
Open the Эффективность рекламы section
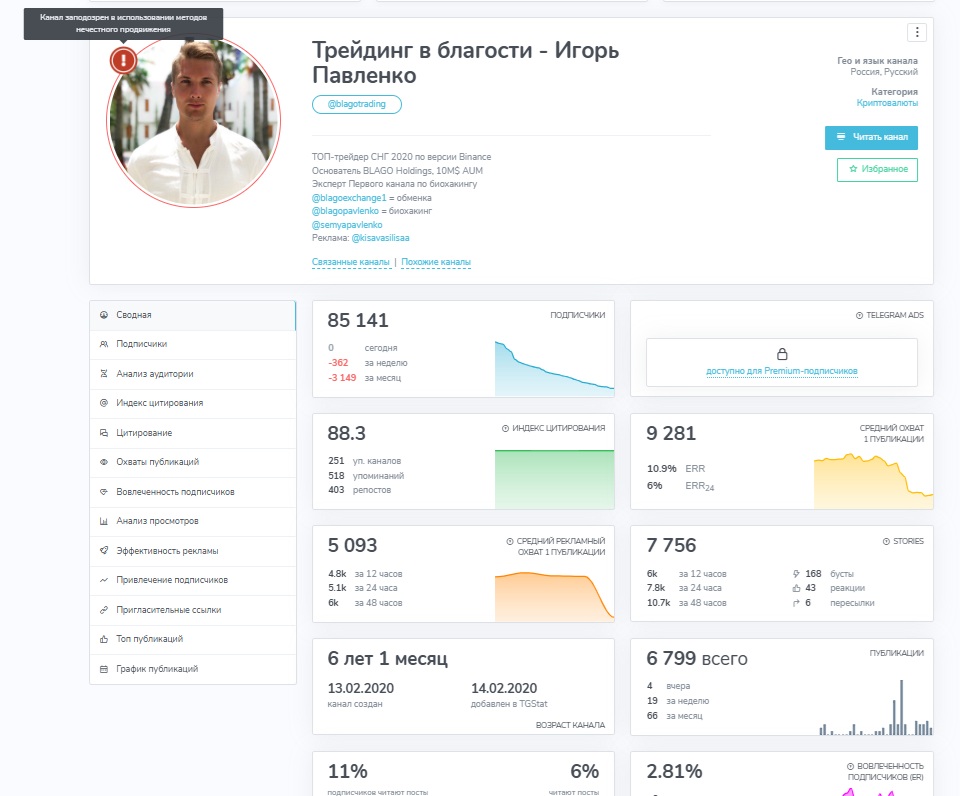click(x=193, y=550)
